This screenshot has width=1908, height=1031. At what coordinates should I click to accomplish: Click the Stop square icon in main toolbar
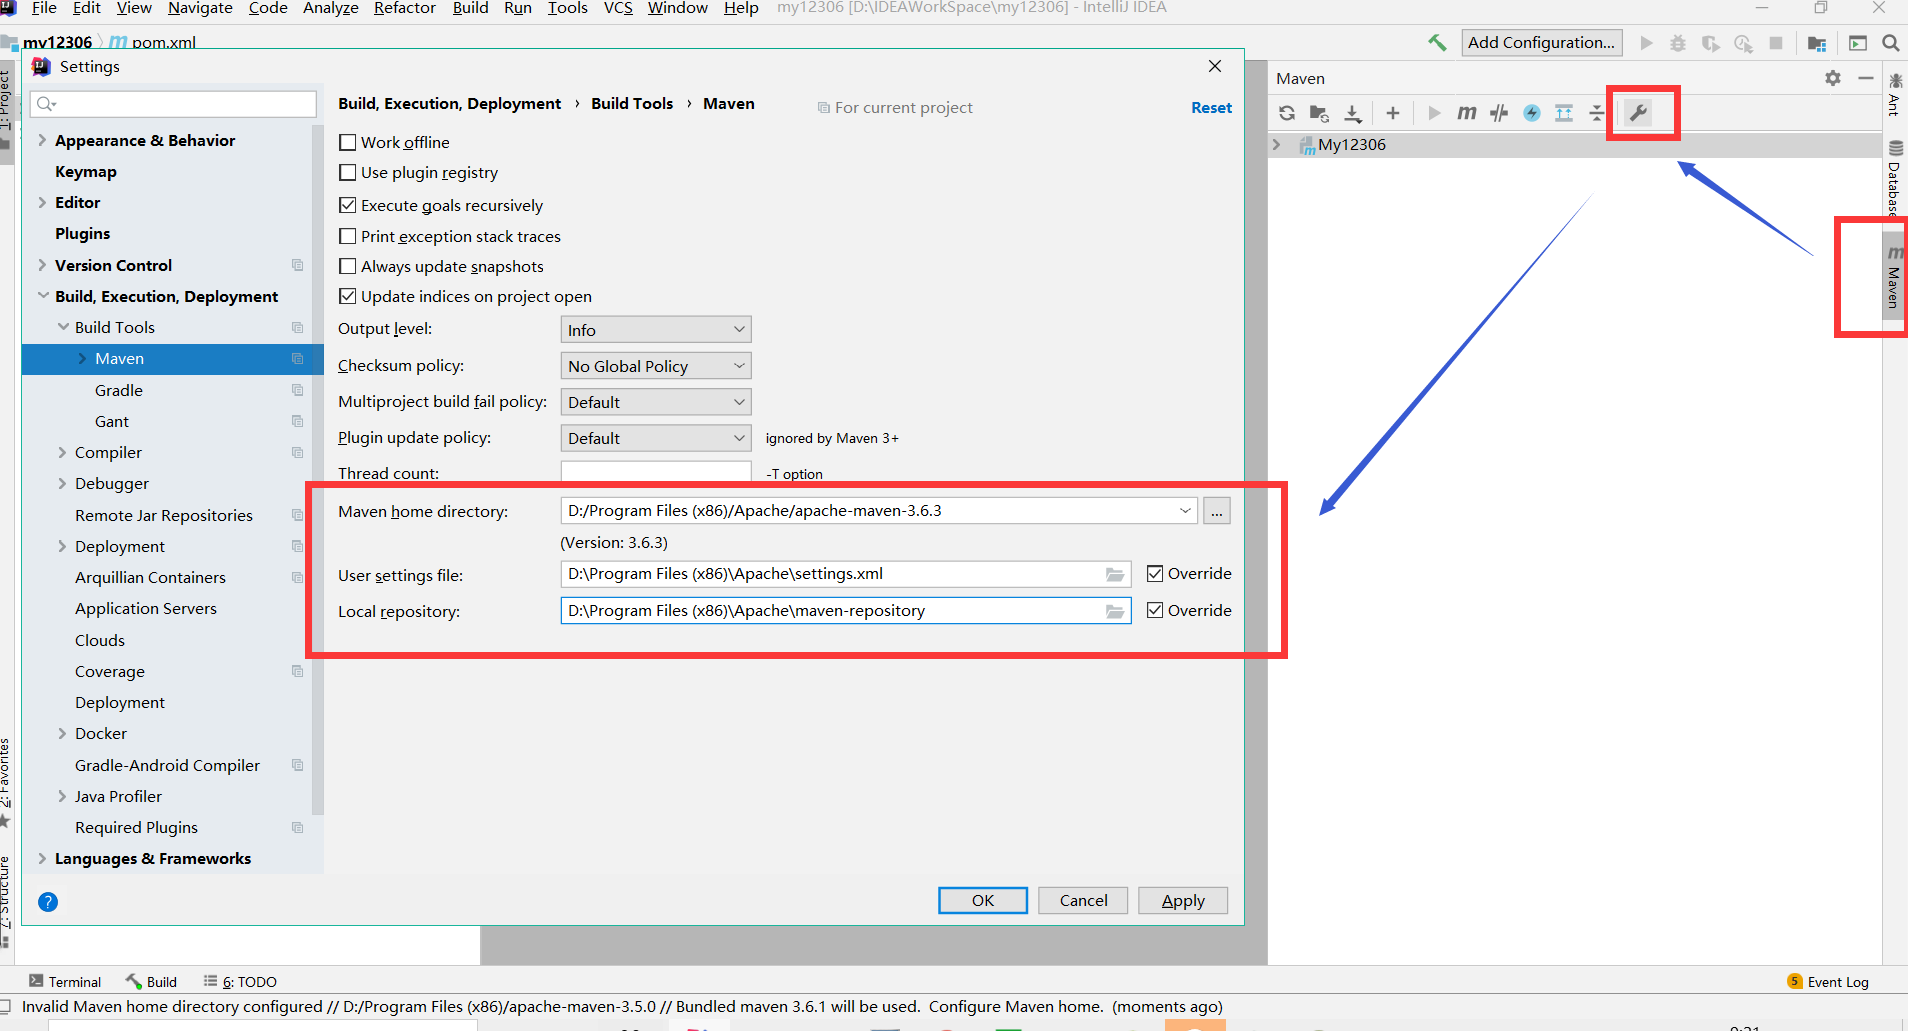tap(1776, 43)
